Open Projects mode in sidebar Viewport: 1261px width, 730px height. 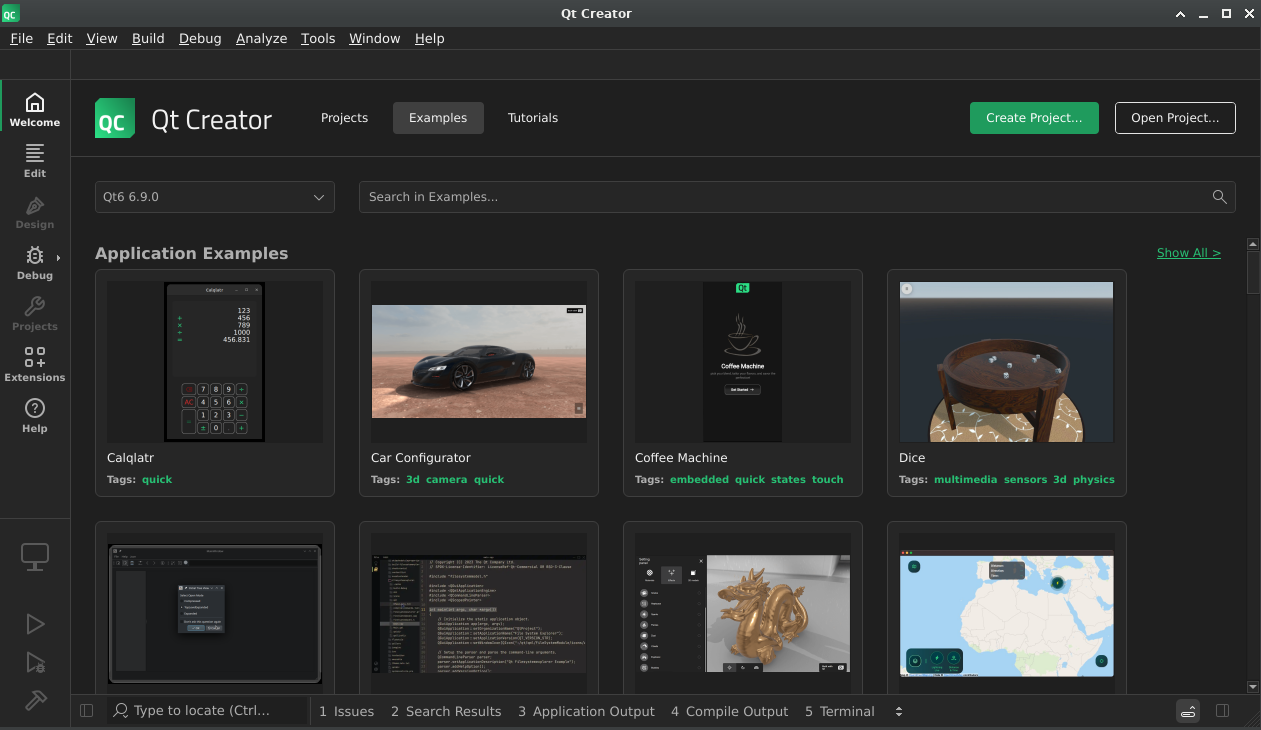pyautogui.click(x=35, y=314)
